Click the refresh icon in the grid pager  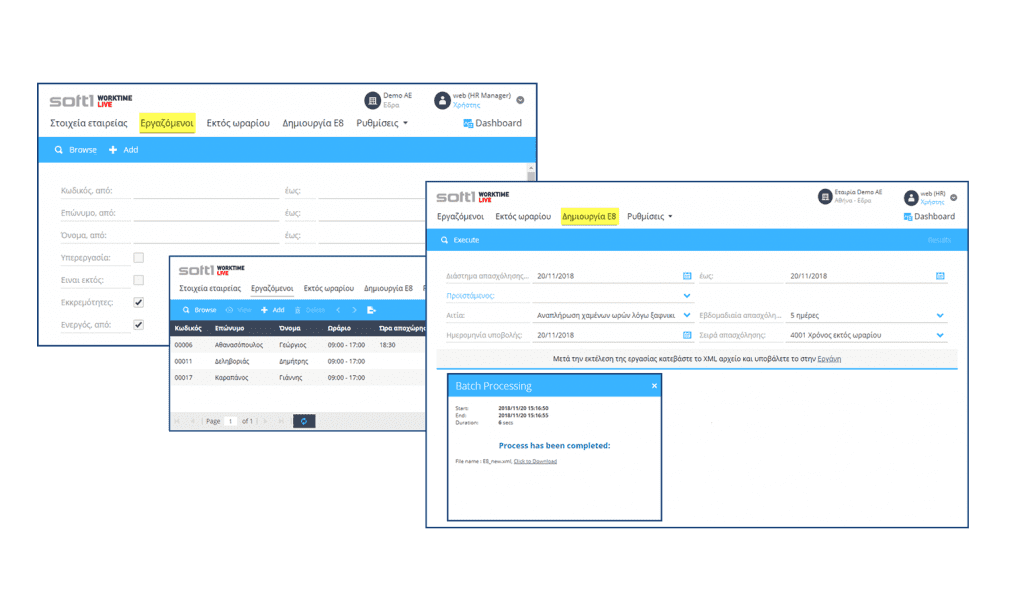click(x=304, y=421)
